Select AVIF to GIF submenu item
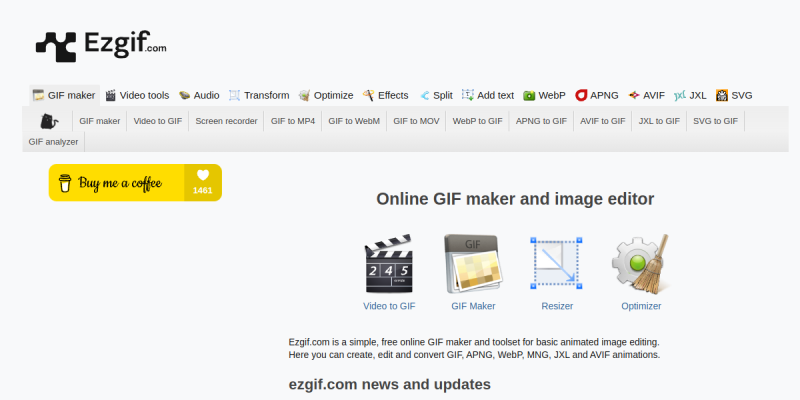 tap(603, 121)
